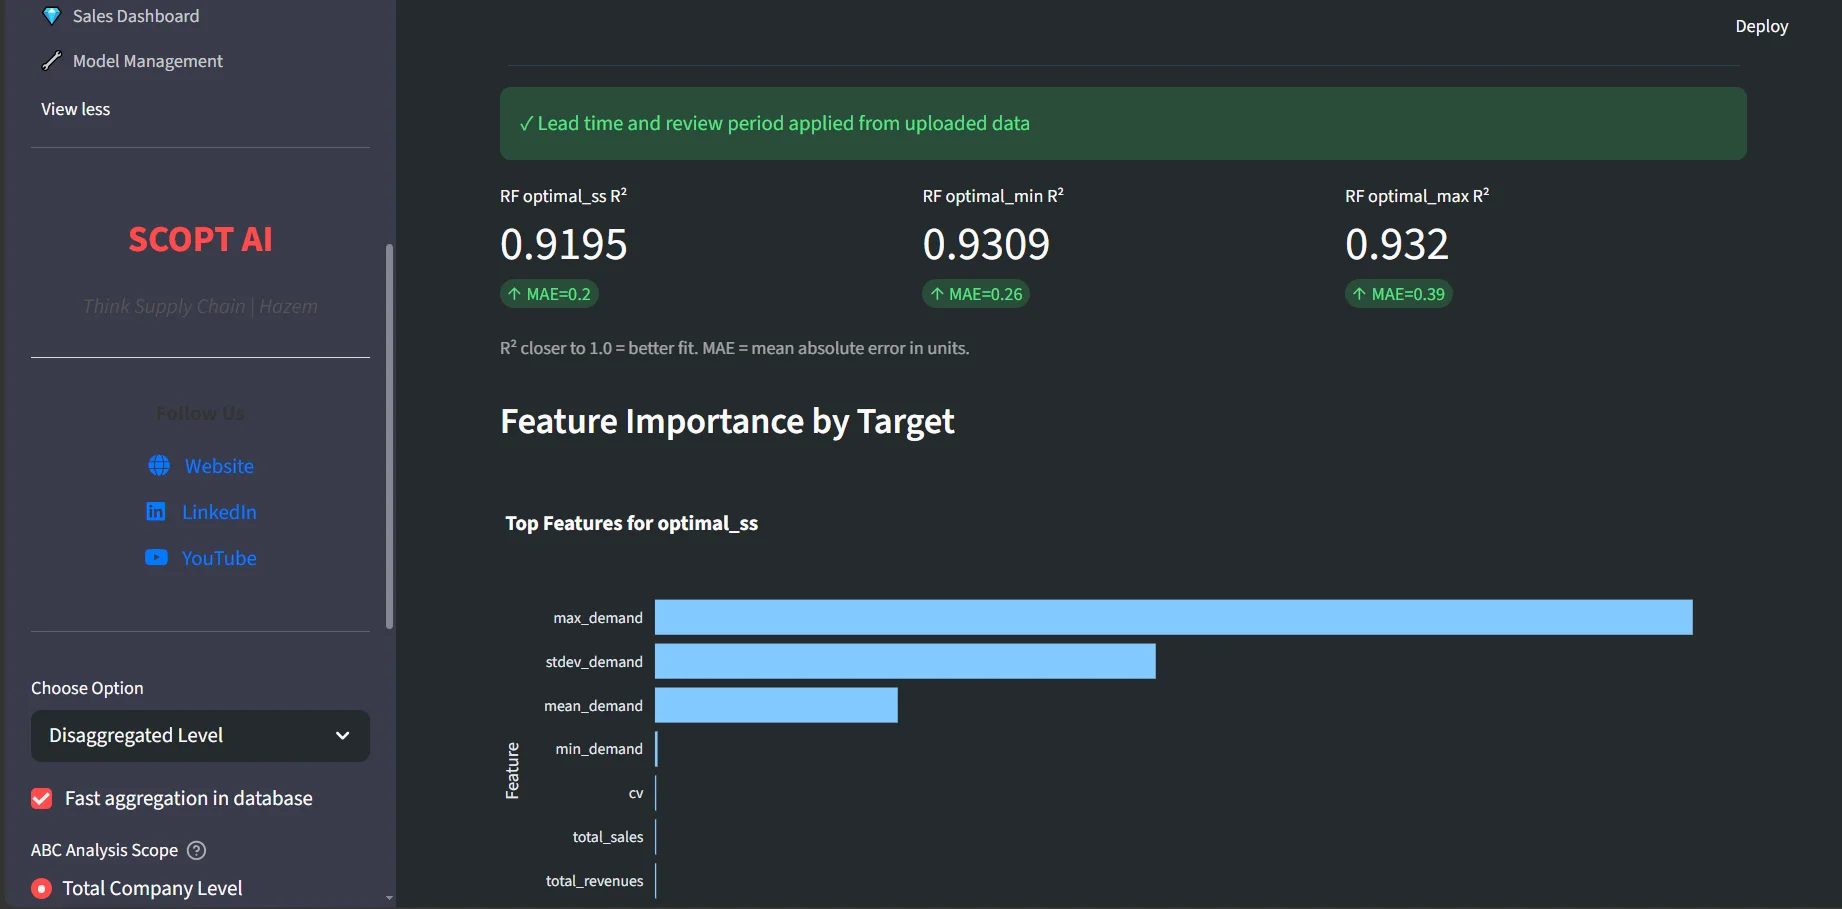Uncheck Fast aggregation in database
The image size is (1842, 909).
[42, 798]
